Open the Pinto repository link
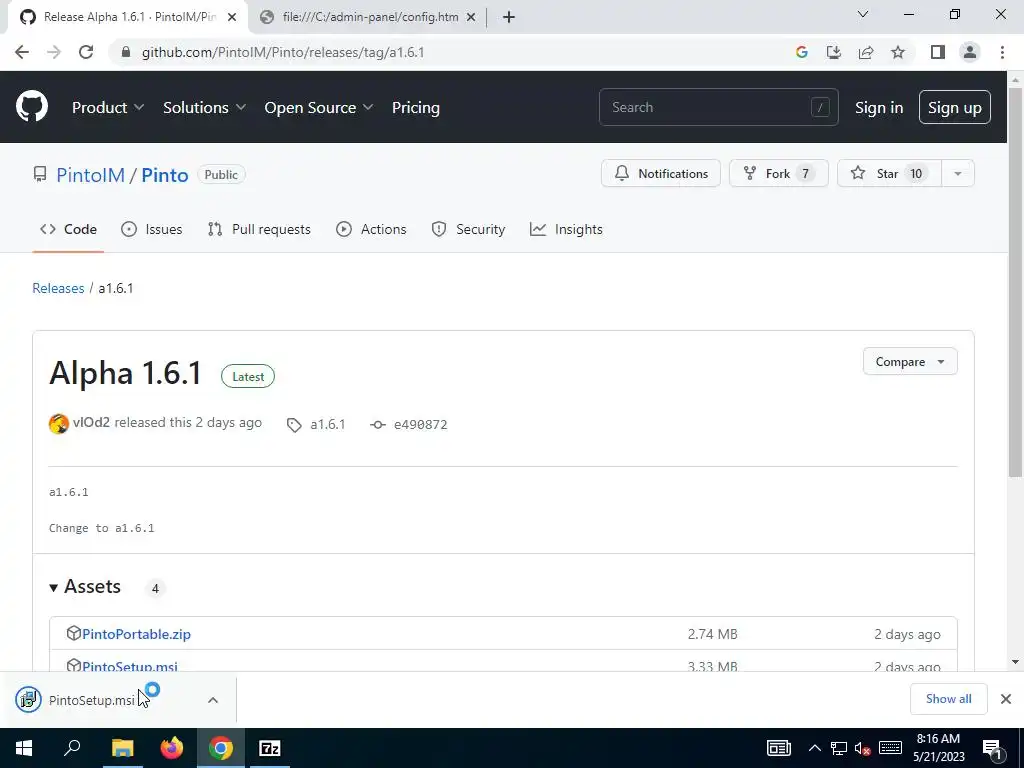This screenshot has width=1024, height=768. click(x=165, y=175)
